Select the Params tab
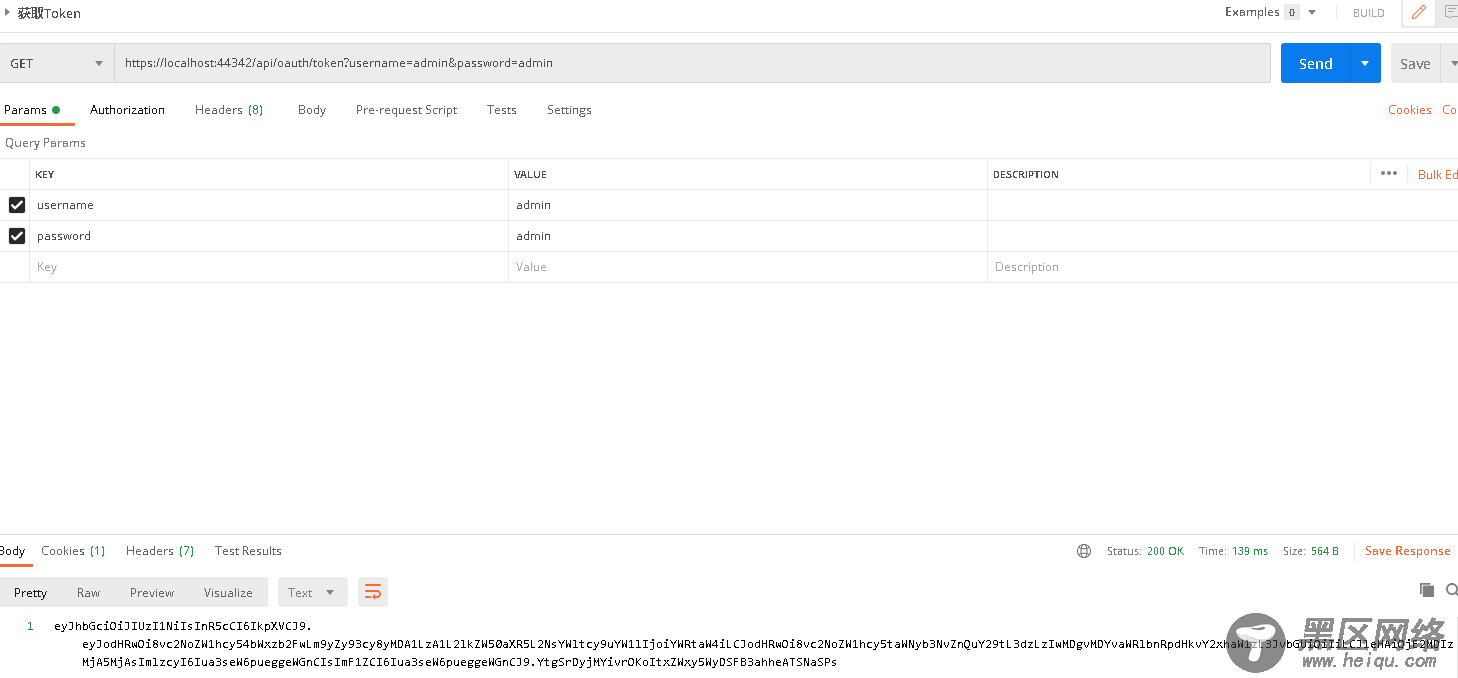The width and height of the screenshot is (1458, 678). pyautogui.click(x=32, y=110)
